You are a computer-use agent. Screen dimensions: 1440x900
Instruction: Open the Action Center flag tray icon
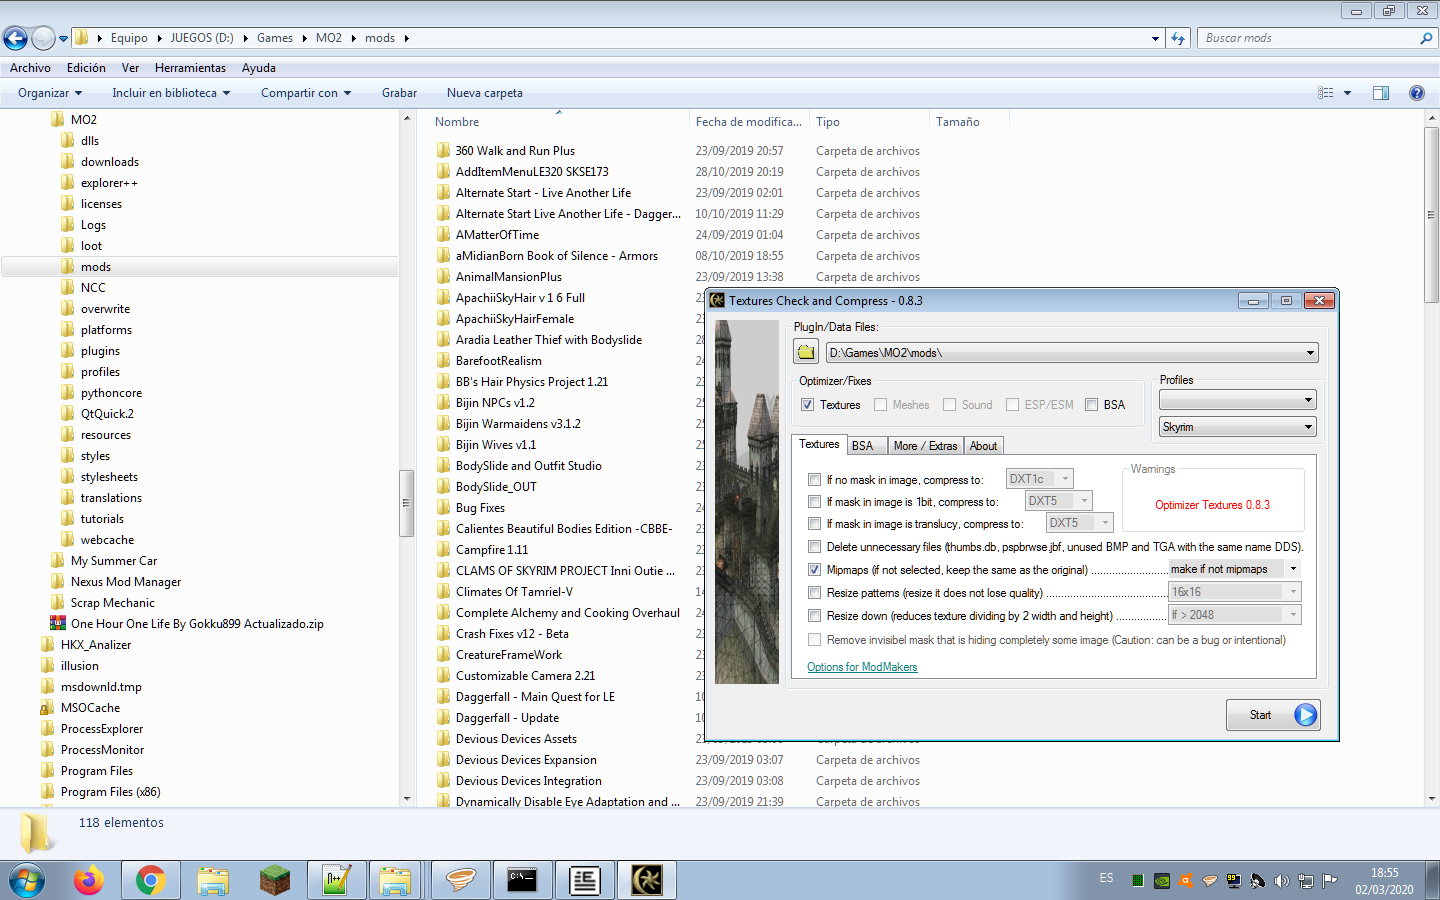point(1329,881)
